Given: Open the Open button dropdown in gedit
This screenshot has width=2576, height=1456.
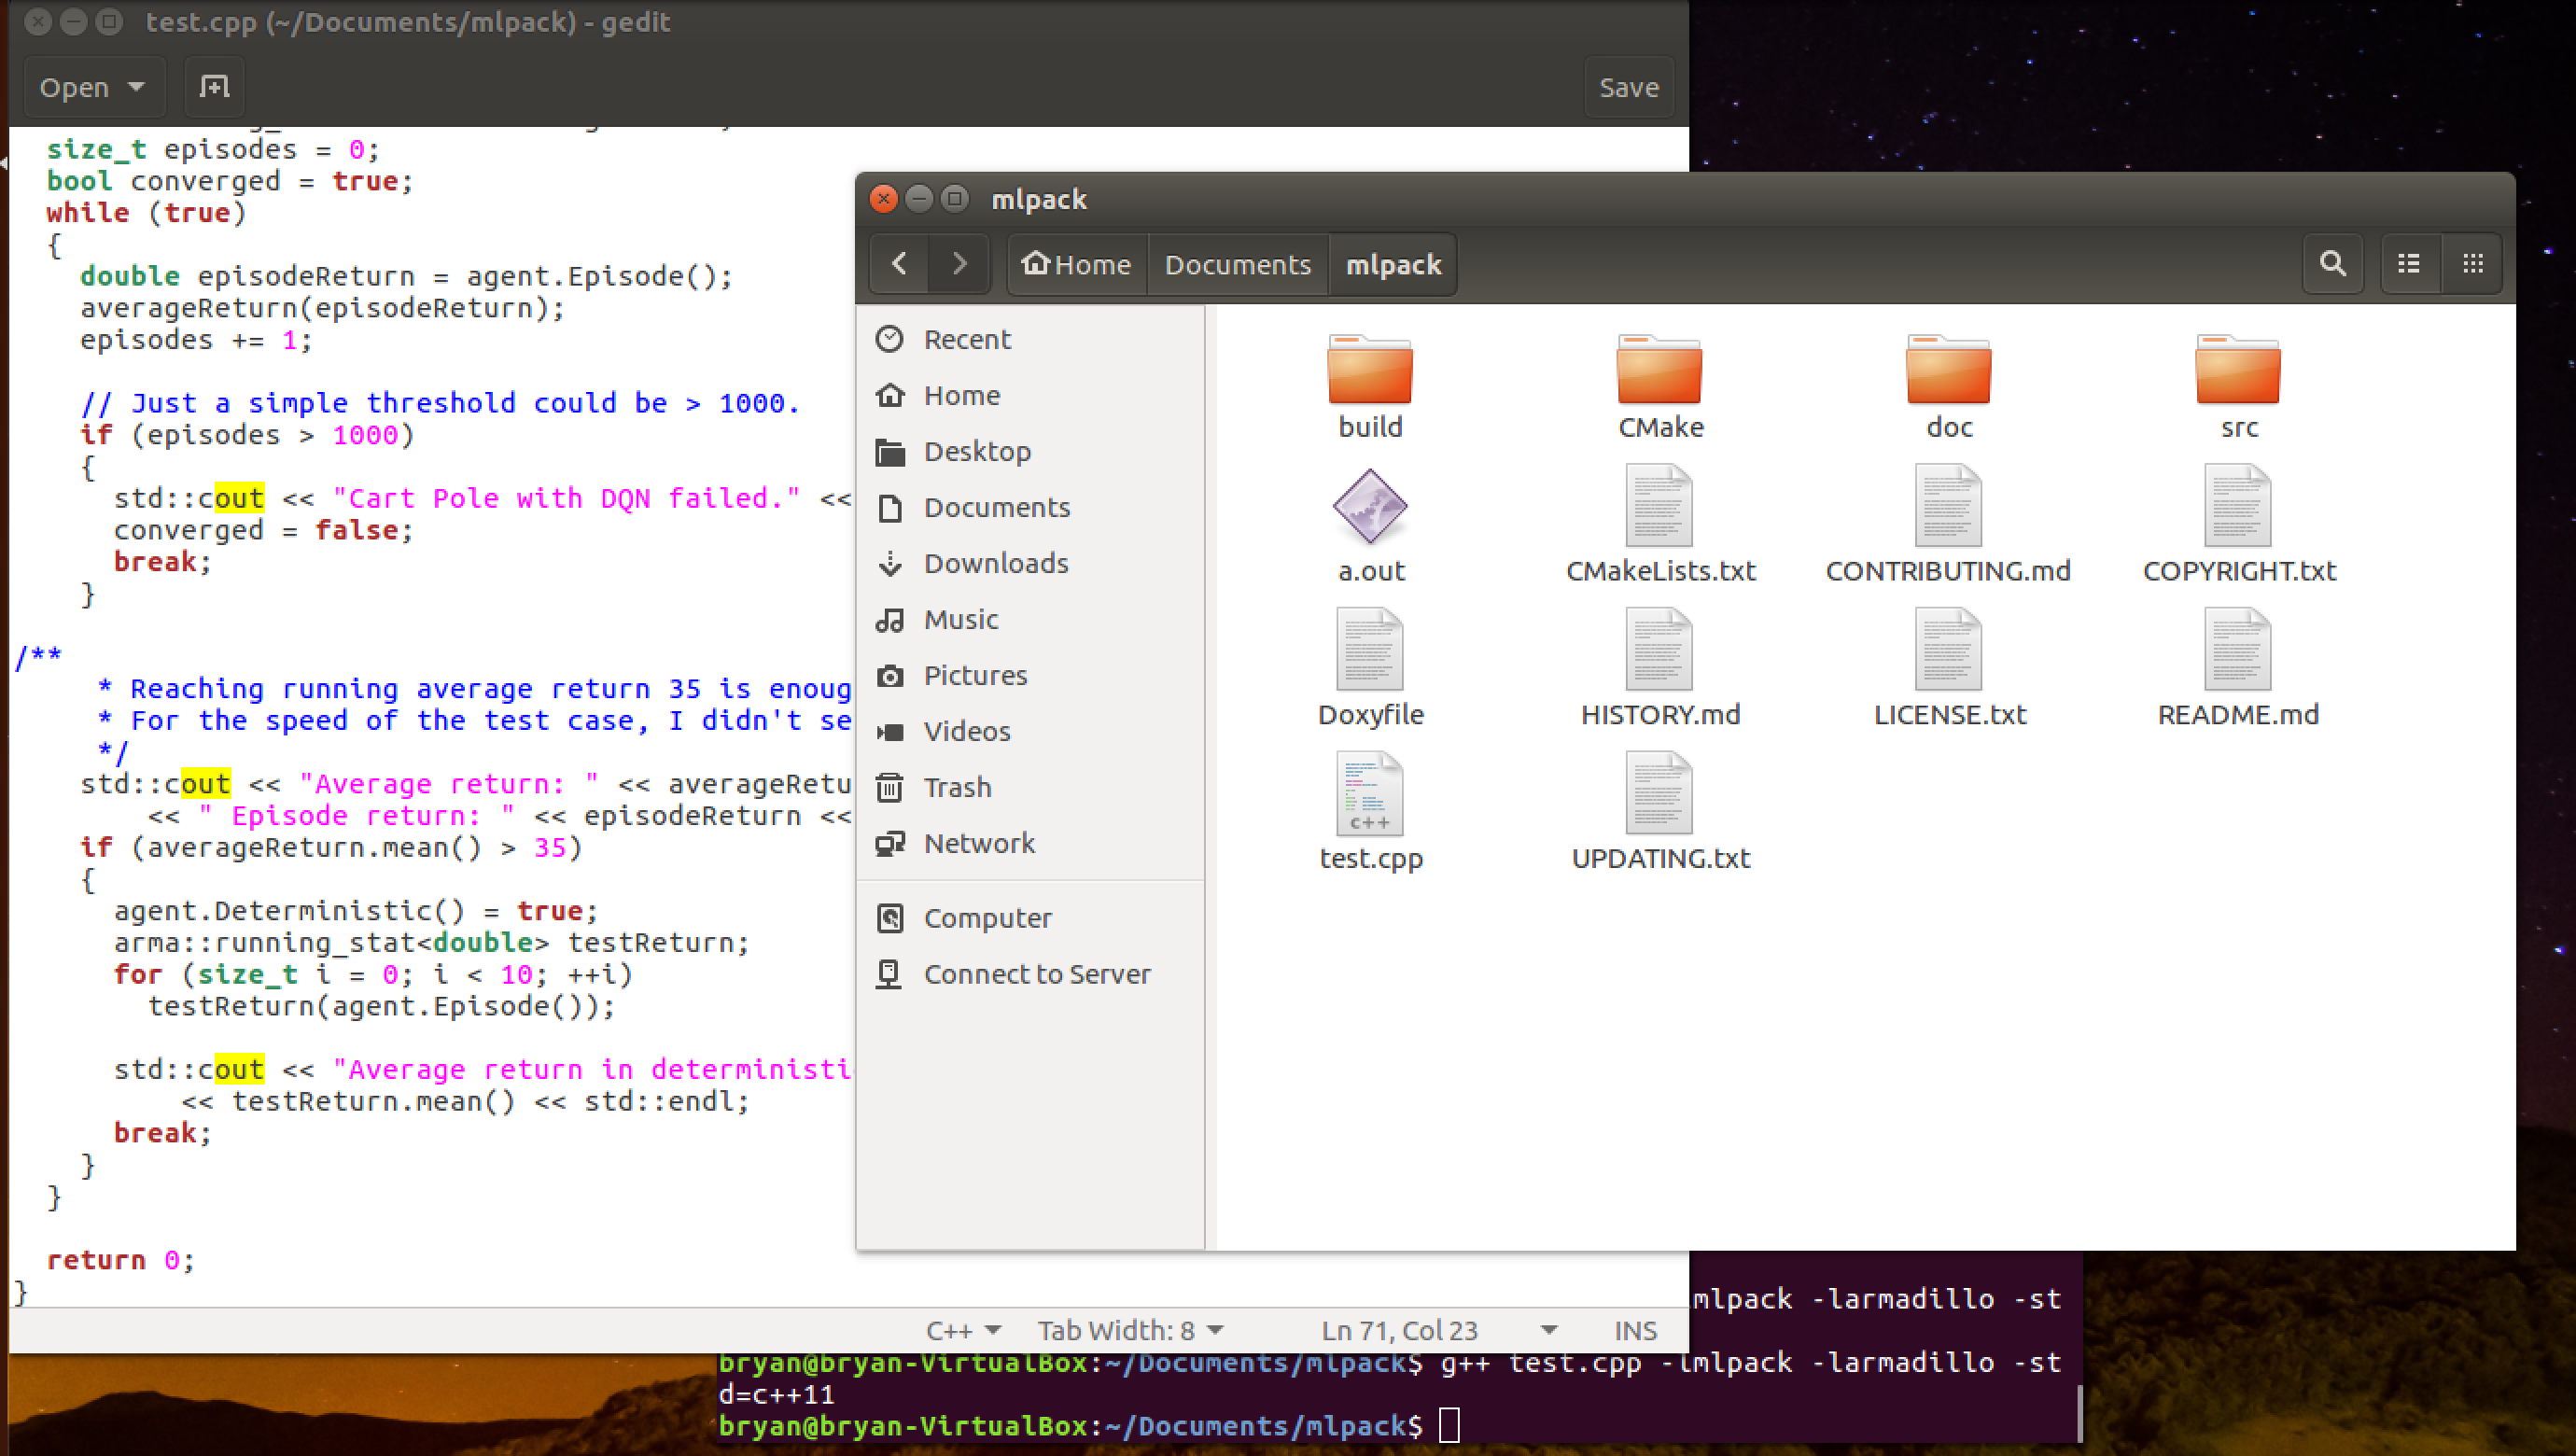Looking at the screenshot, I should 93,86.
